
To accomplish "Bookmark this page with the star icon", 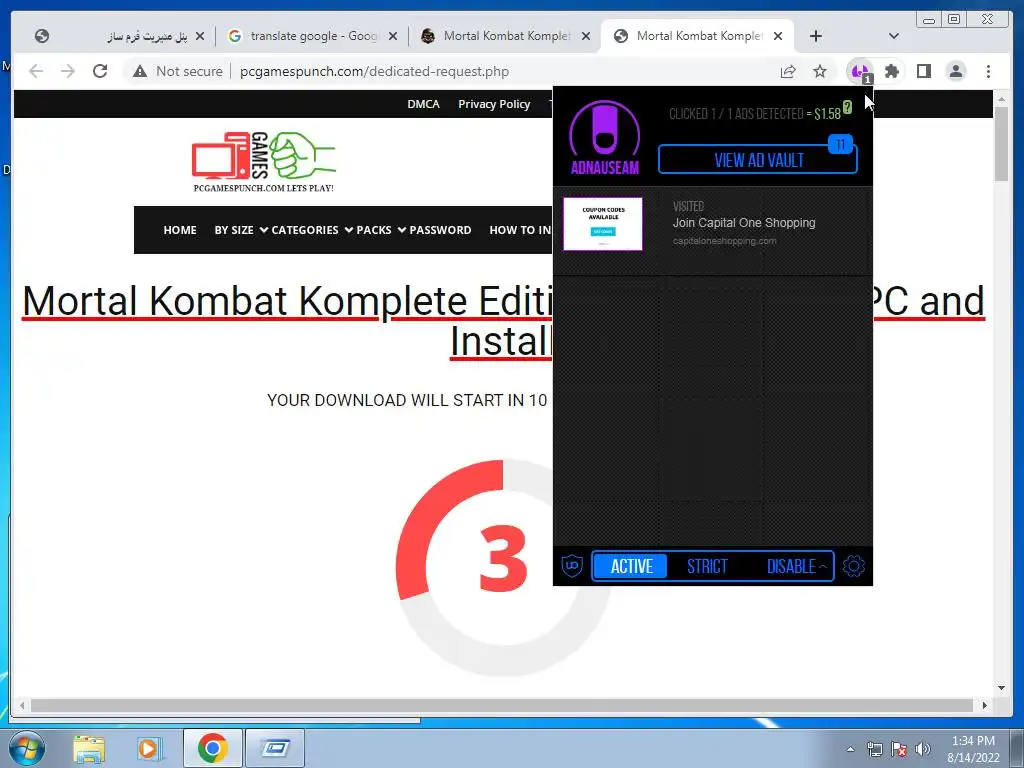I will click(820, 71).
